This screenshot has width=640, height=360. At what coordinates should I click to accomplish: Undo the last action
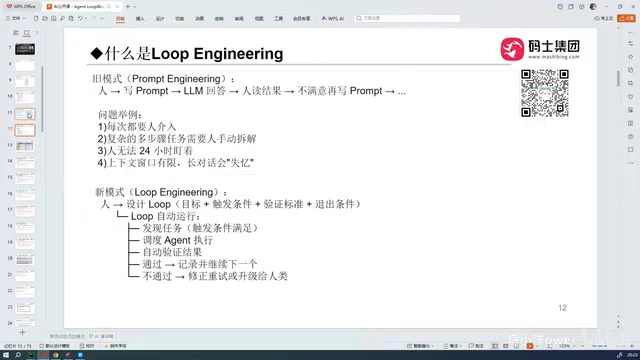click(x=80, y=18)
